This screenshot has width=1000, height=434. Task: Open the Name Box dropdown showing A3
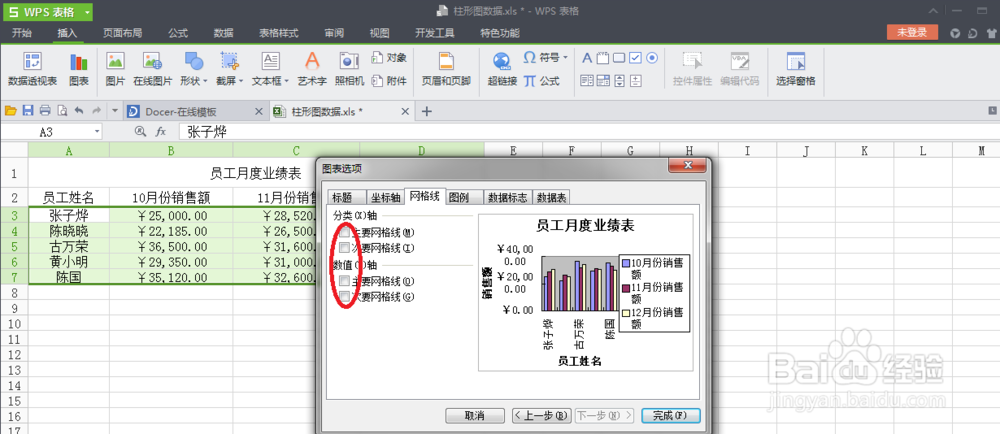(x=97, y=131)
